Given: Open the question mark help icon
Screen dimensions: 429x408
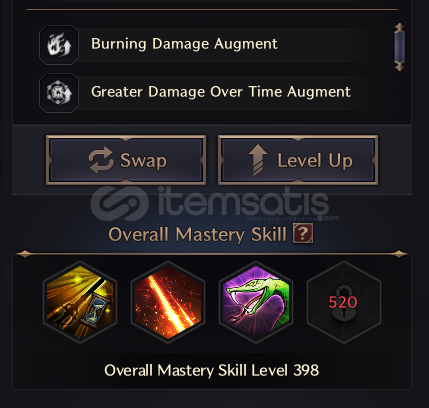Looking at the screenshot, I should tap(303, 233).
